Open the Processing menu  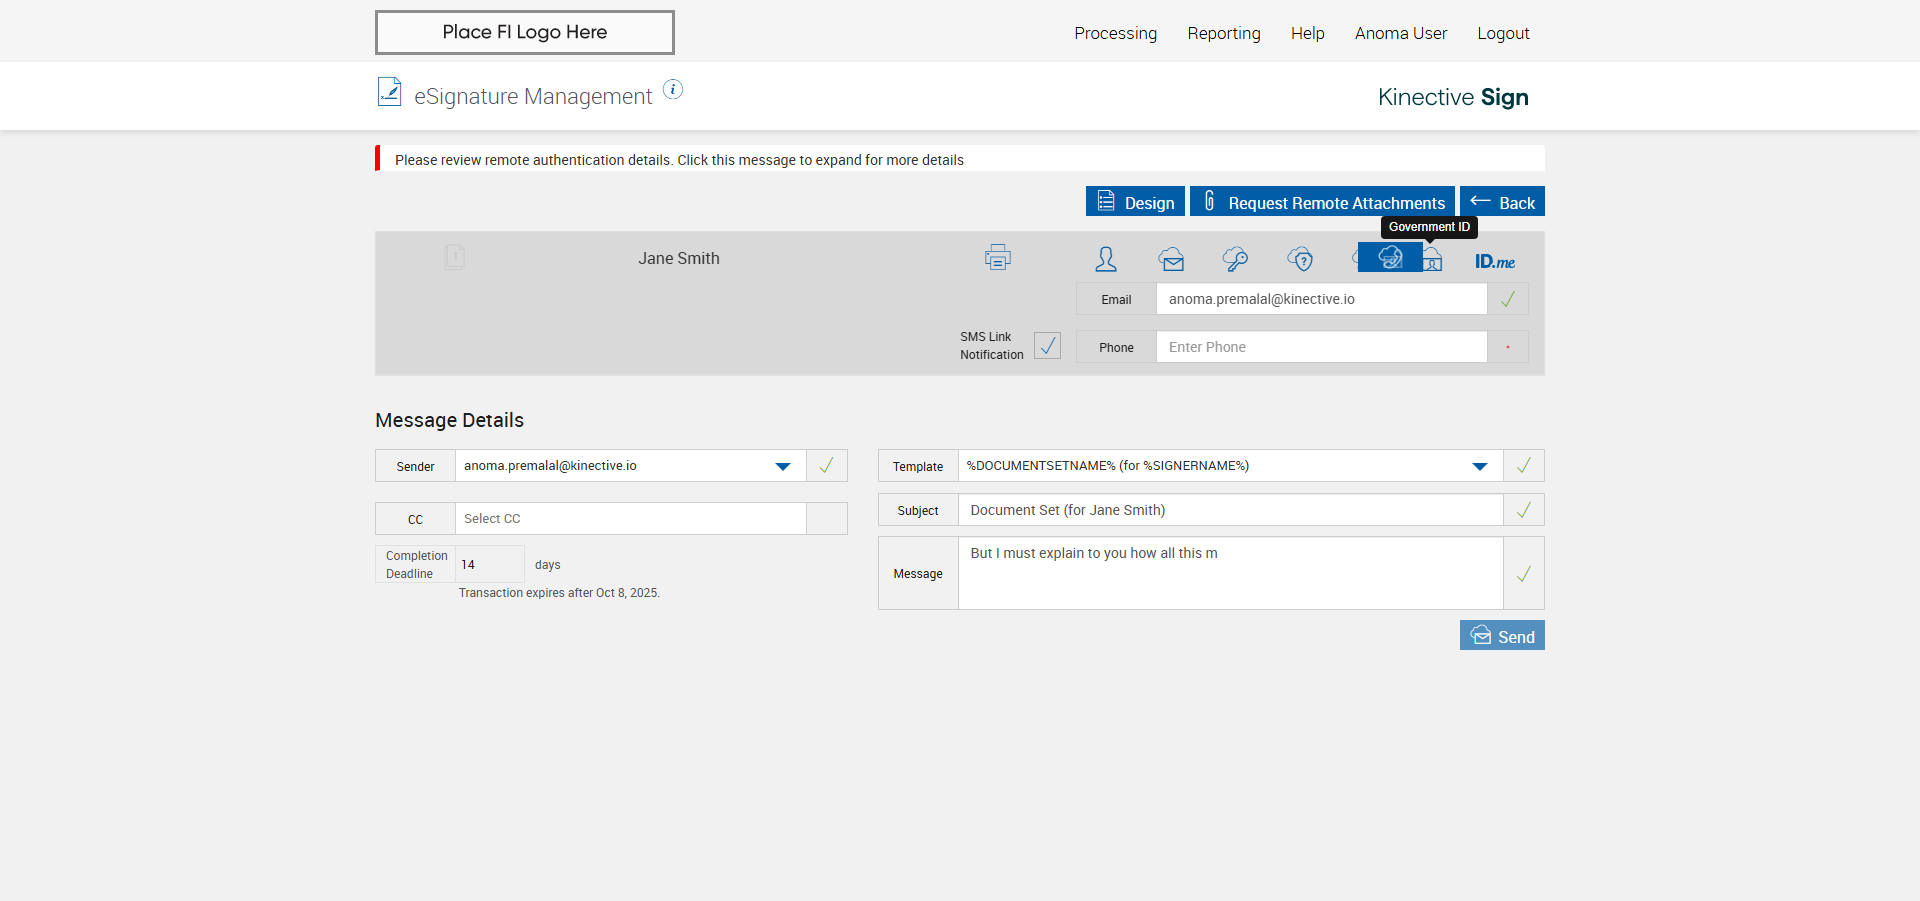(1115, 33)
